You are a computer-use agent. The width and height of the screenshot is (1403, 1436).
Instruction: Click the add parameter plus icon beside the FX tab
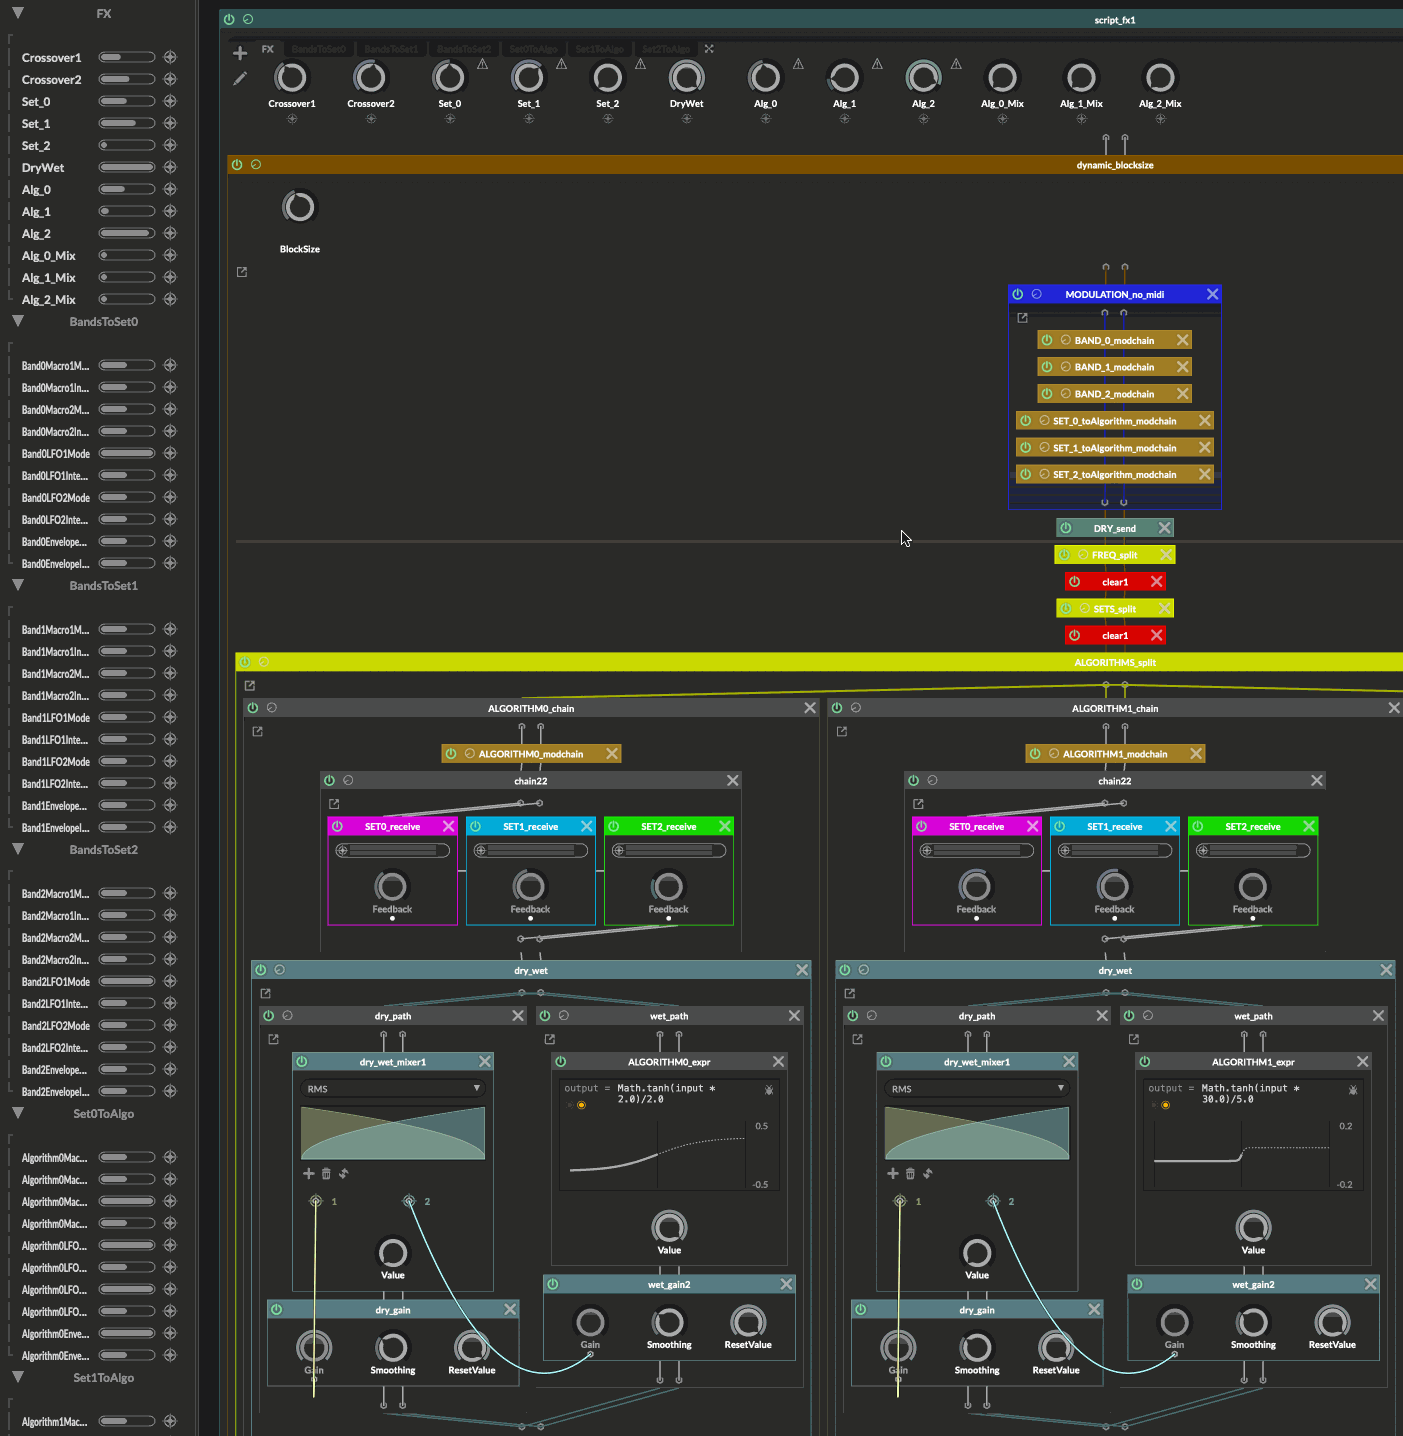[240, 53]
